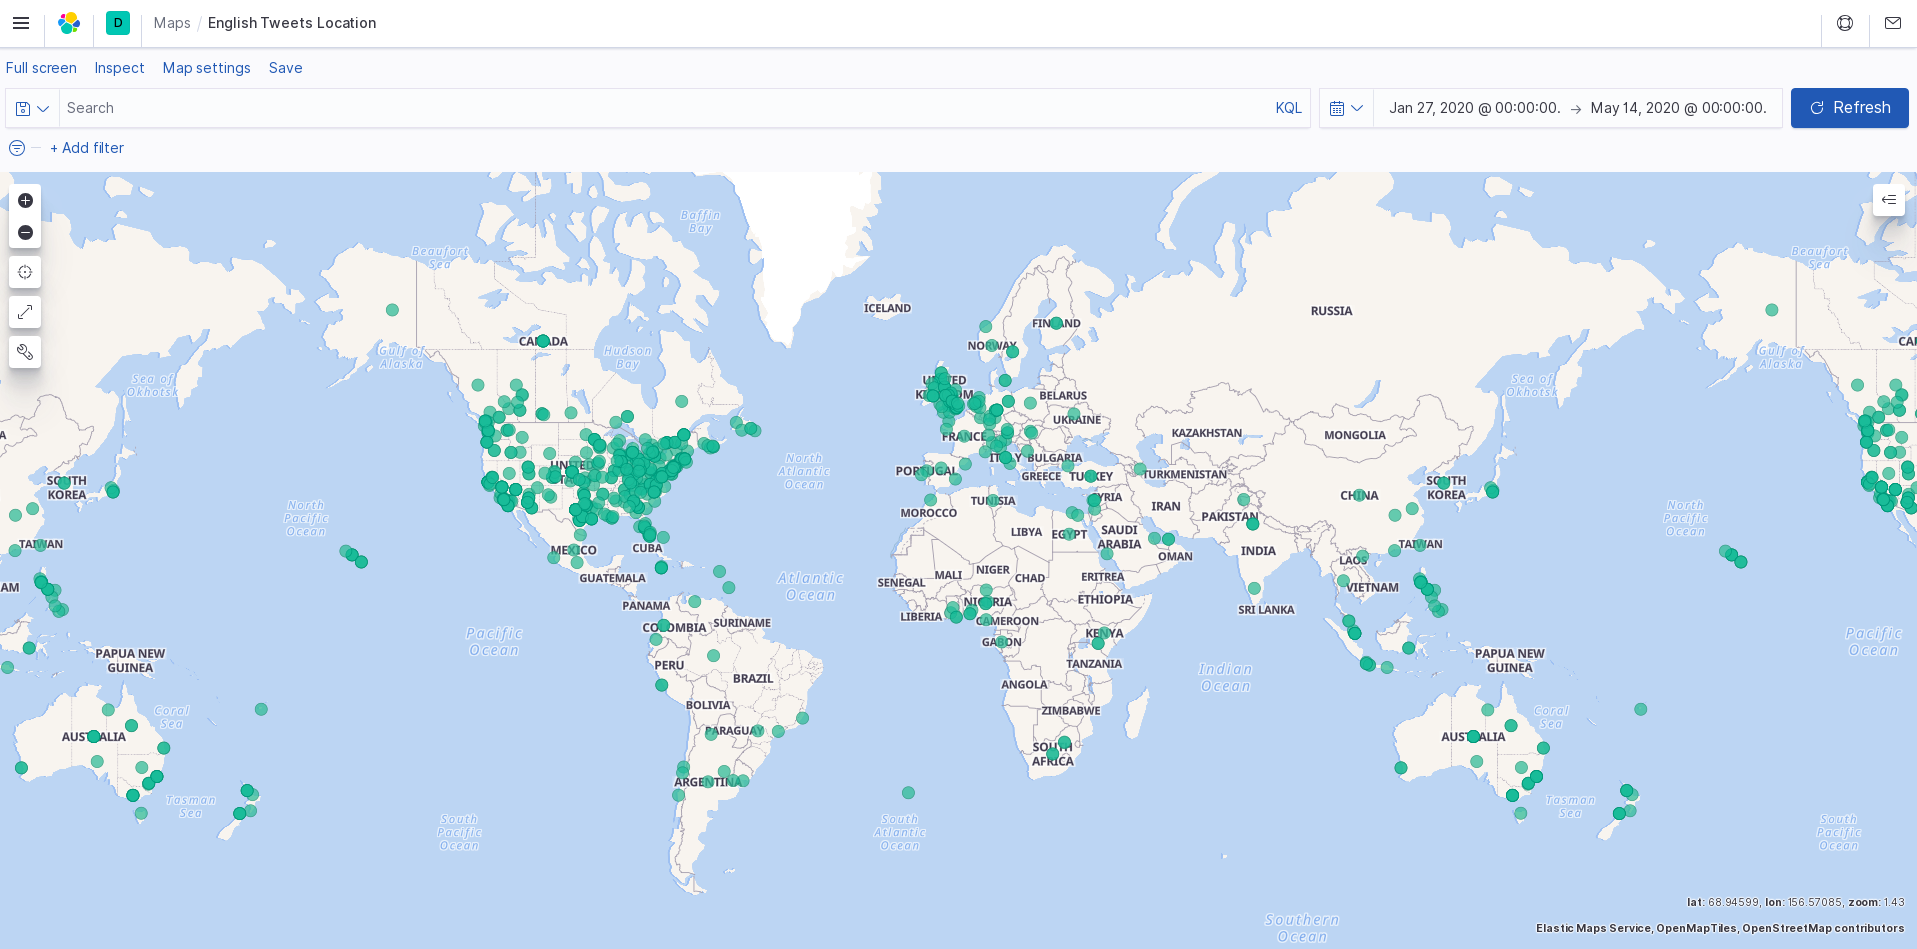Open Map settings

207,68
